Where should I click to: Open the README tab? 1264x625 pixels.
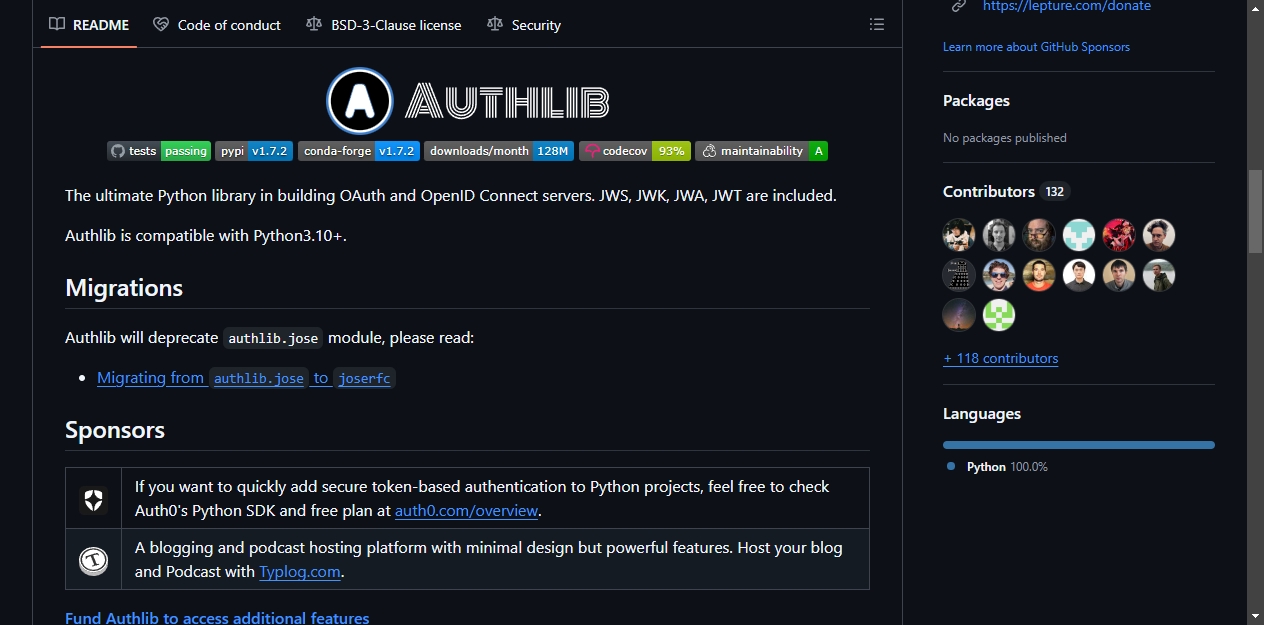(89, 25)
